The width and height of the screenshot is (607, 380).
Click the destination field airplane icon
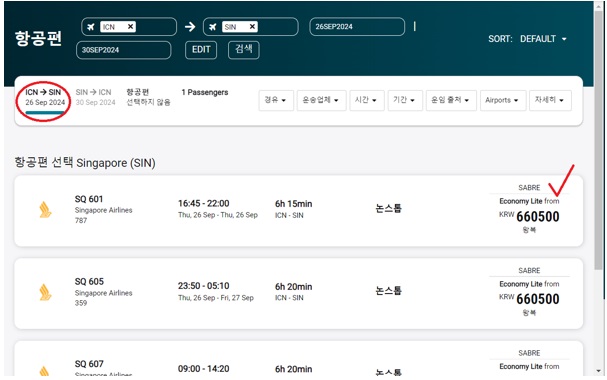213,27
